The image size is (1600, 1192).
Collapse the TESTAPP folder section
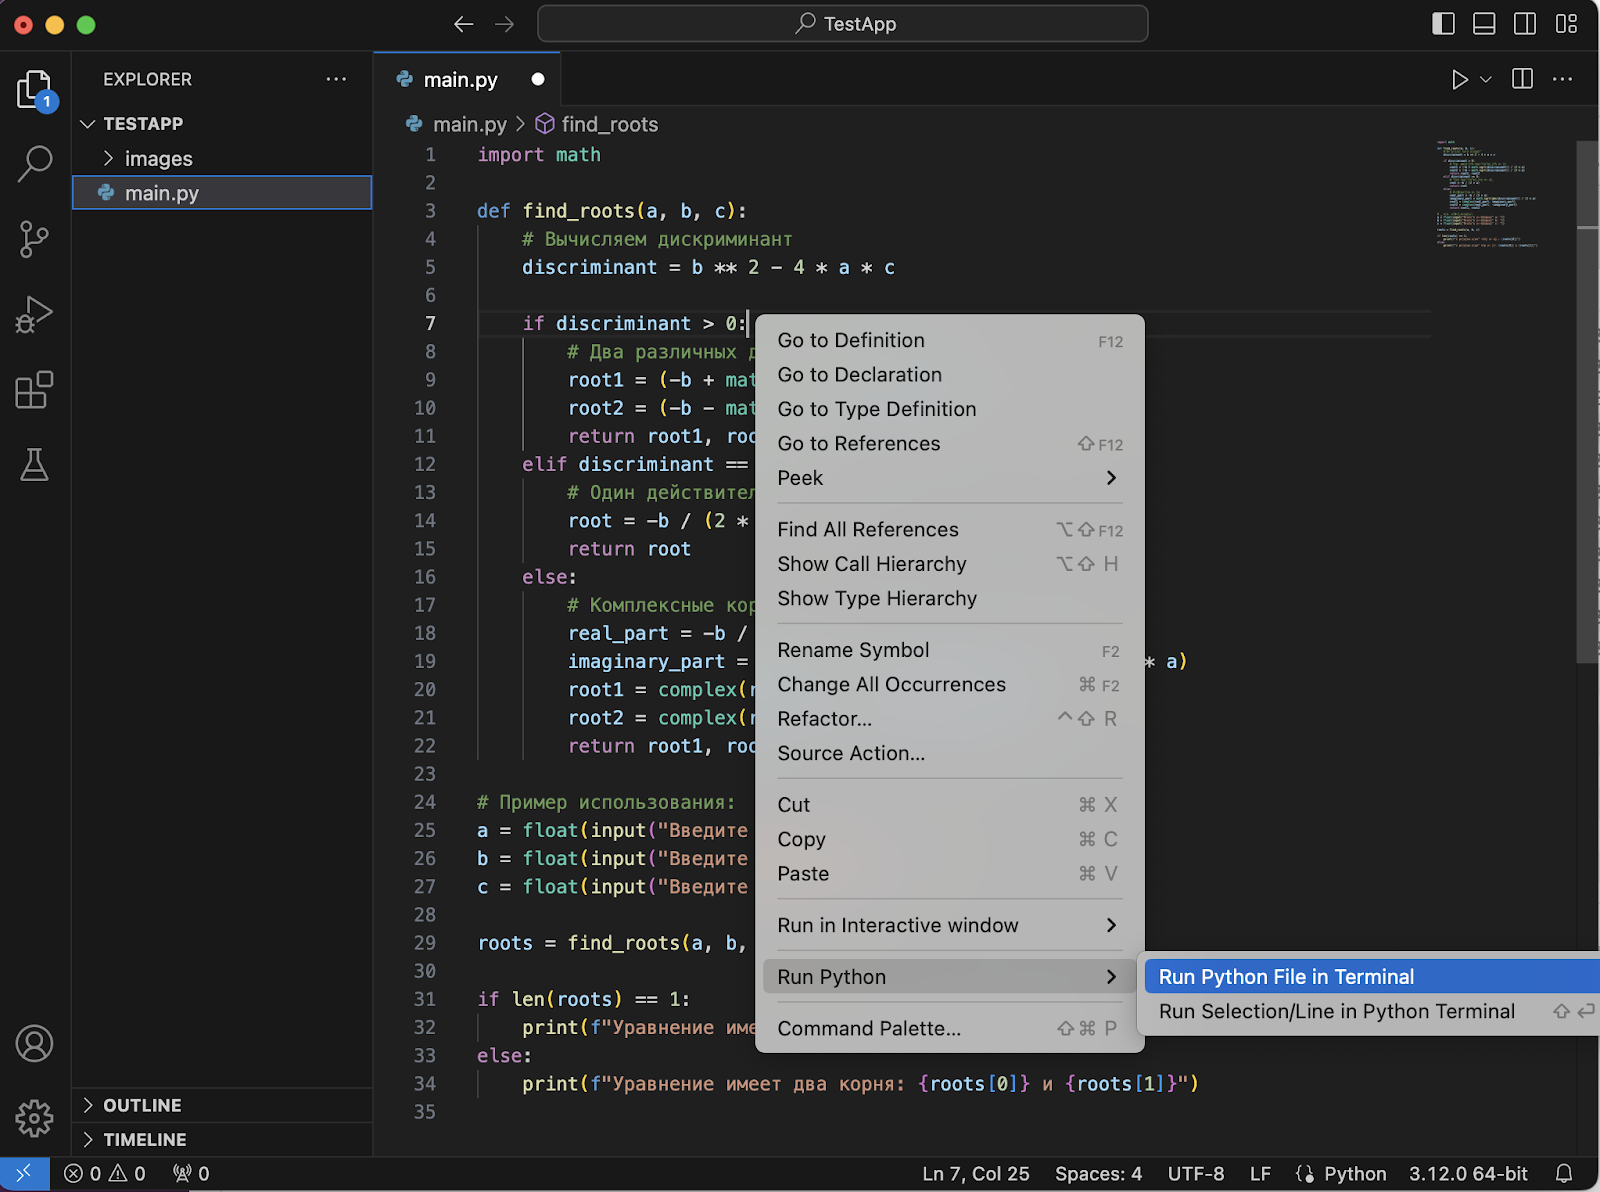222,124
